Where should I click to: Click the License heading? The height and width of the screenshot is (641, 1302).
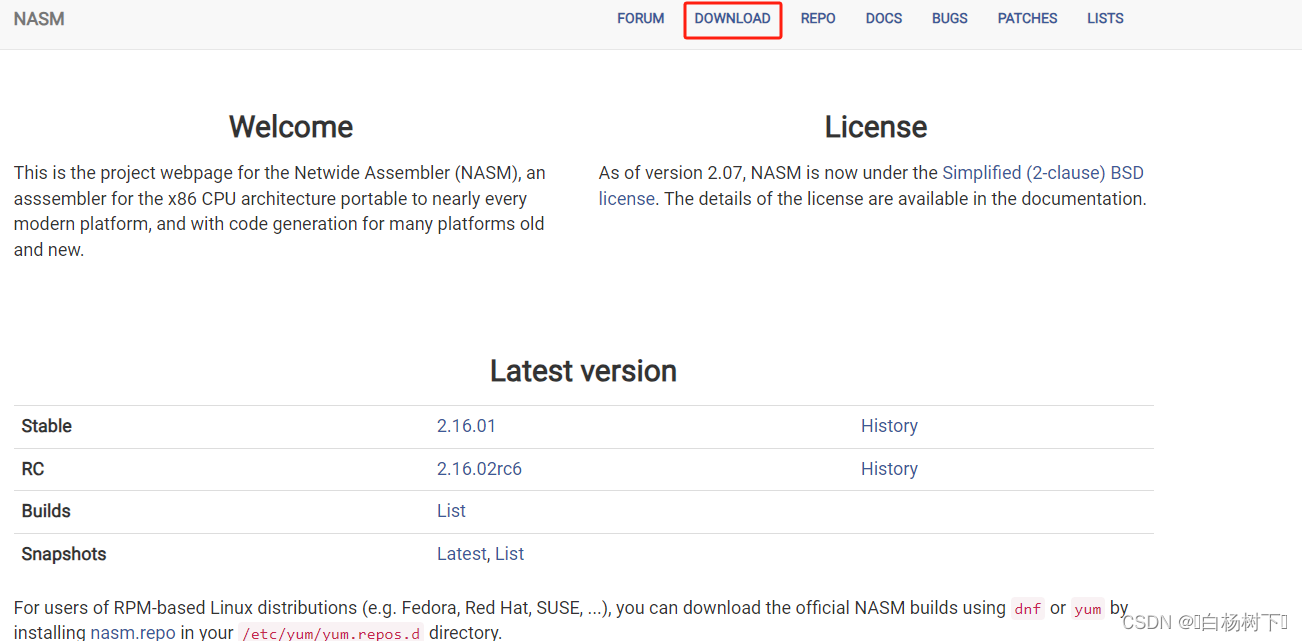[x=876, y=127]
